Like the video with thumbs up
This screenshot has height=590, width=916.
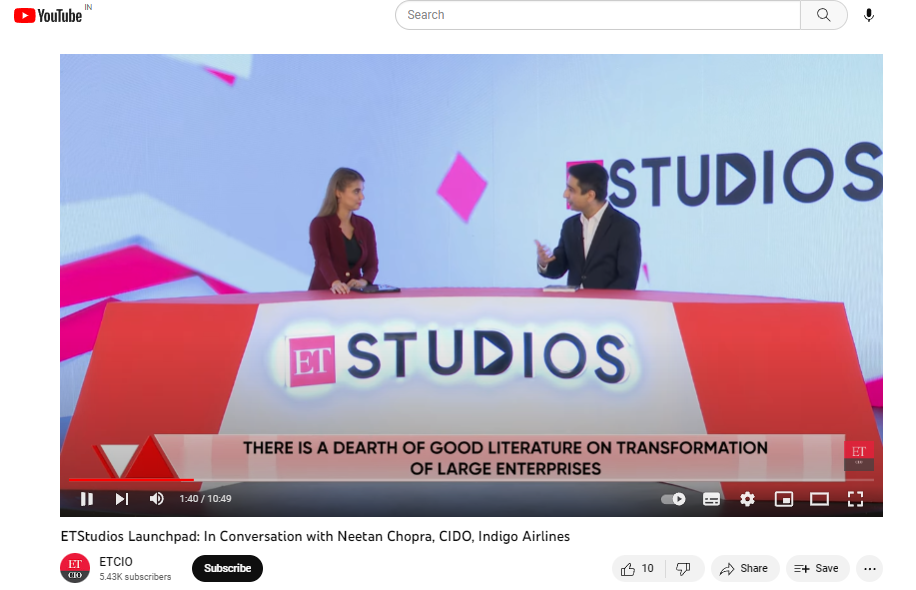(x=639, y=569)
